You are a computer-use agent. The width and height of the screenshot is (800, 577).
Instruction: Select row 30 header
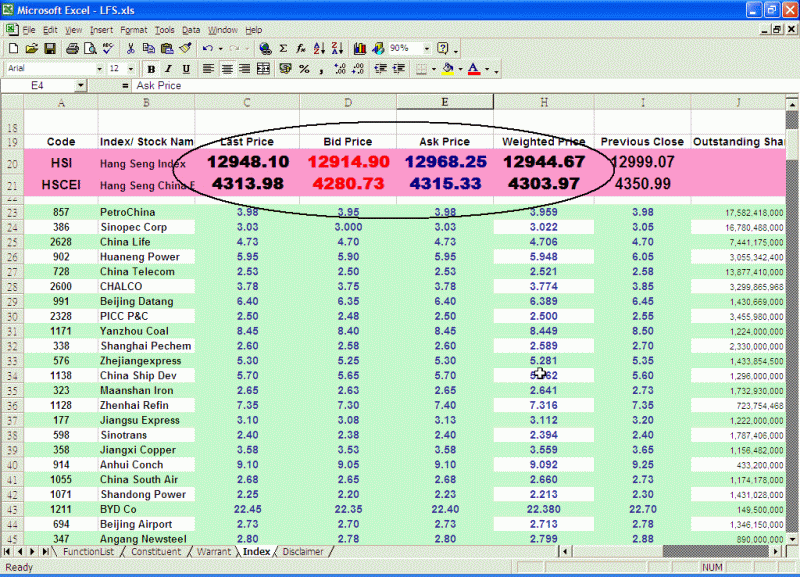(13, 316)
